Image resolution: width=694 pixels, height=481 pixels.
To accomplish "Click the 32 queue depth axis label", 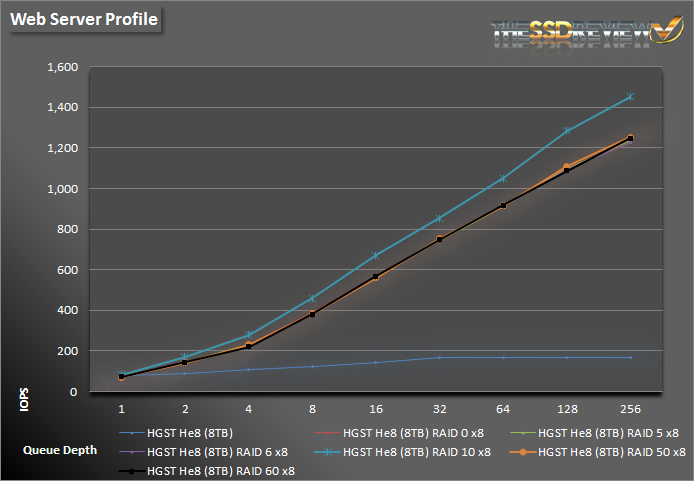I will [440, 408].
